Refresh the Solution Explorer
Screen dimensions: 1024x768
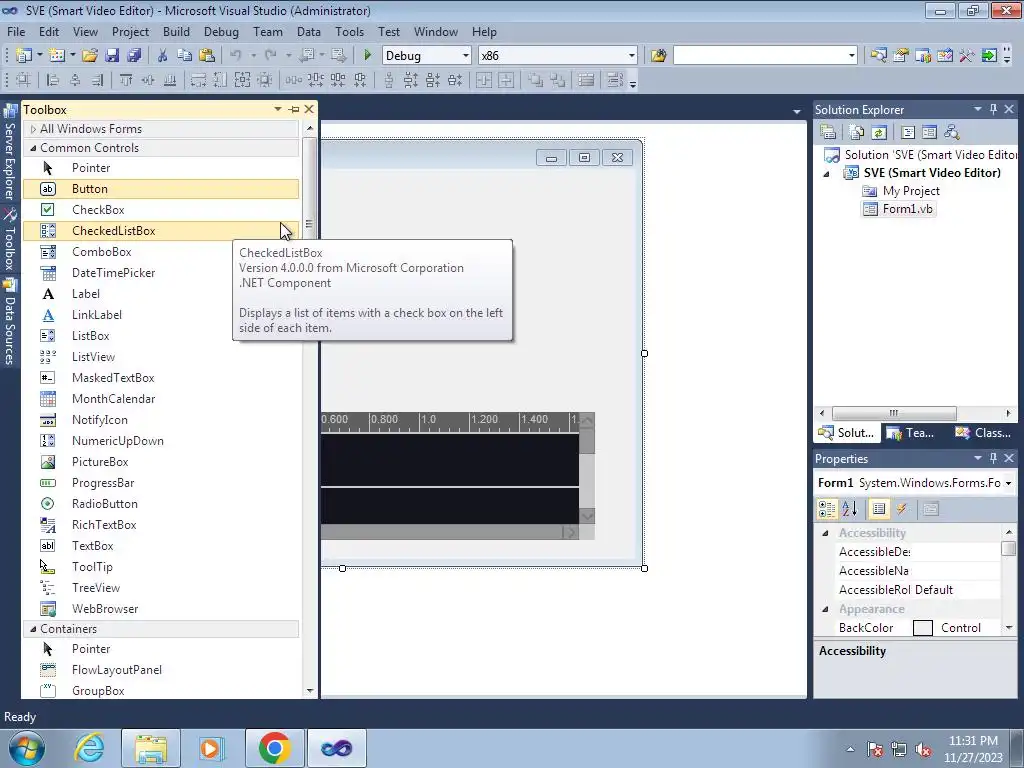pyautogui.click(x=879, y=133)
